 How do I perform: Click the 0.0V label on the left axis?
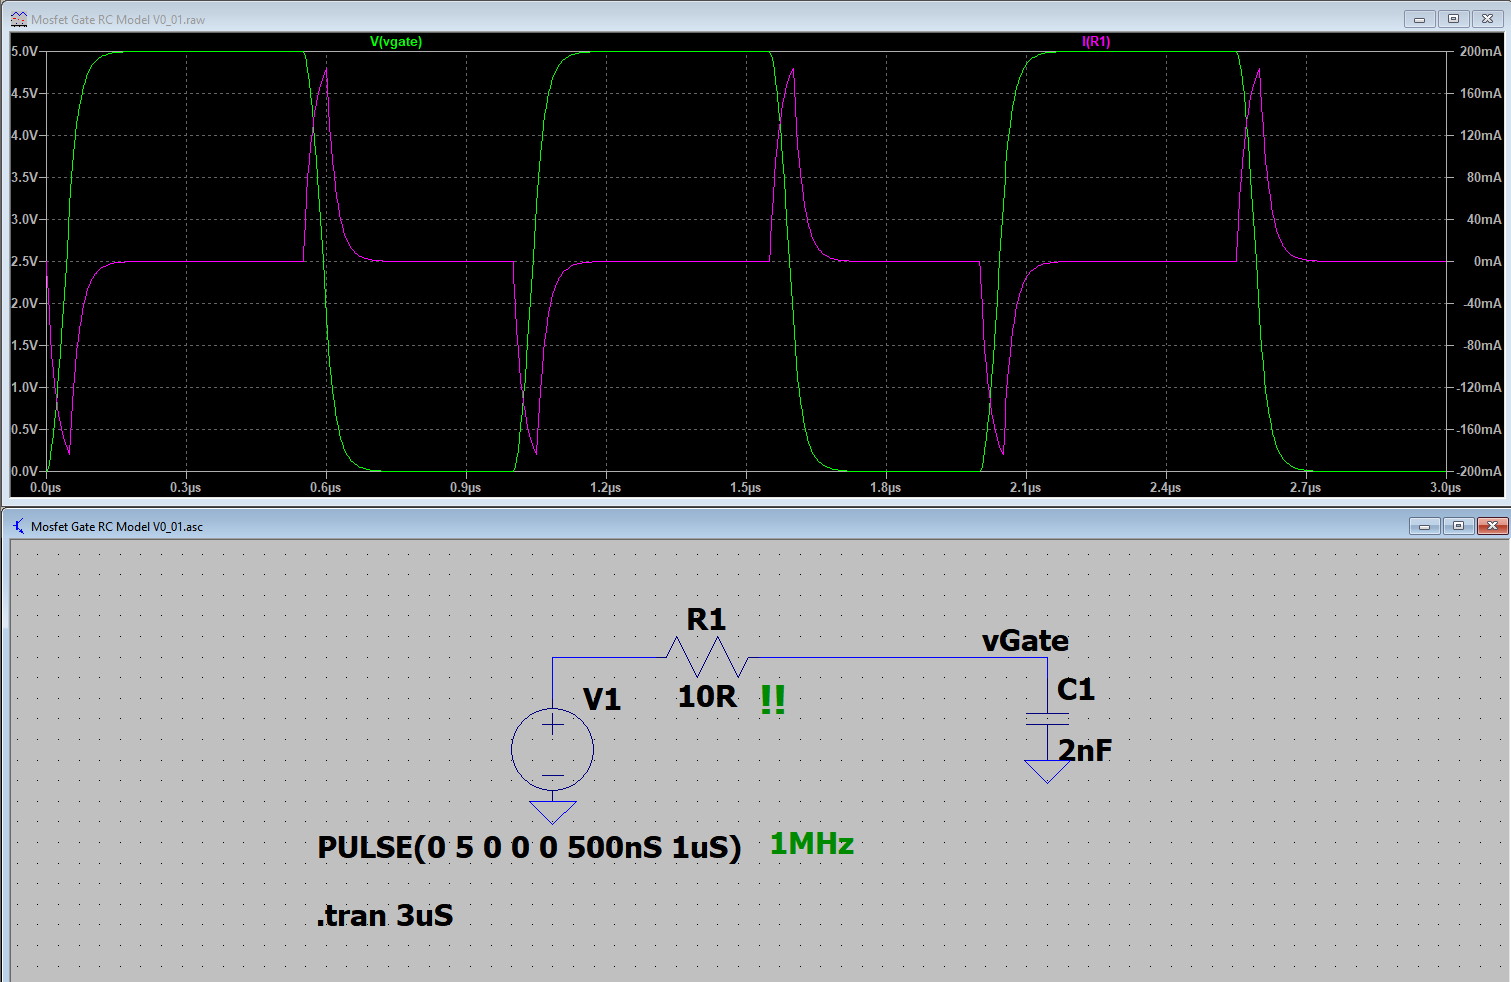point(24,471)
